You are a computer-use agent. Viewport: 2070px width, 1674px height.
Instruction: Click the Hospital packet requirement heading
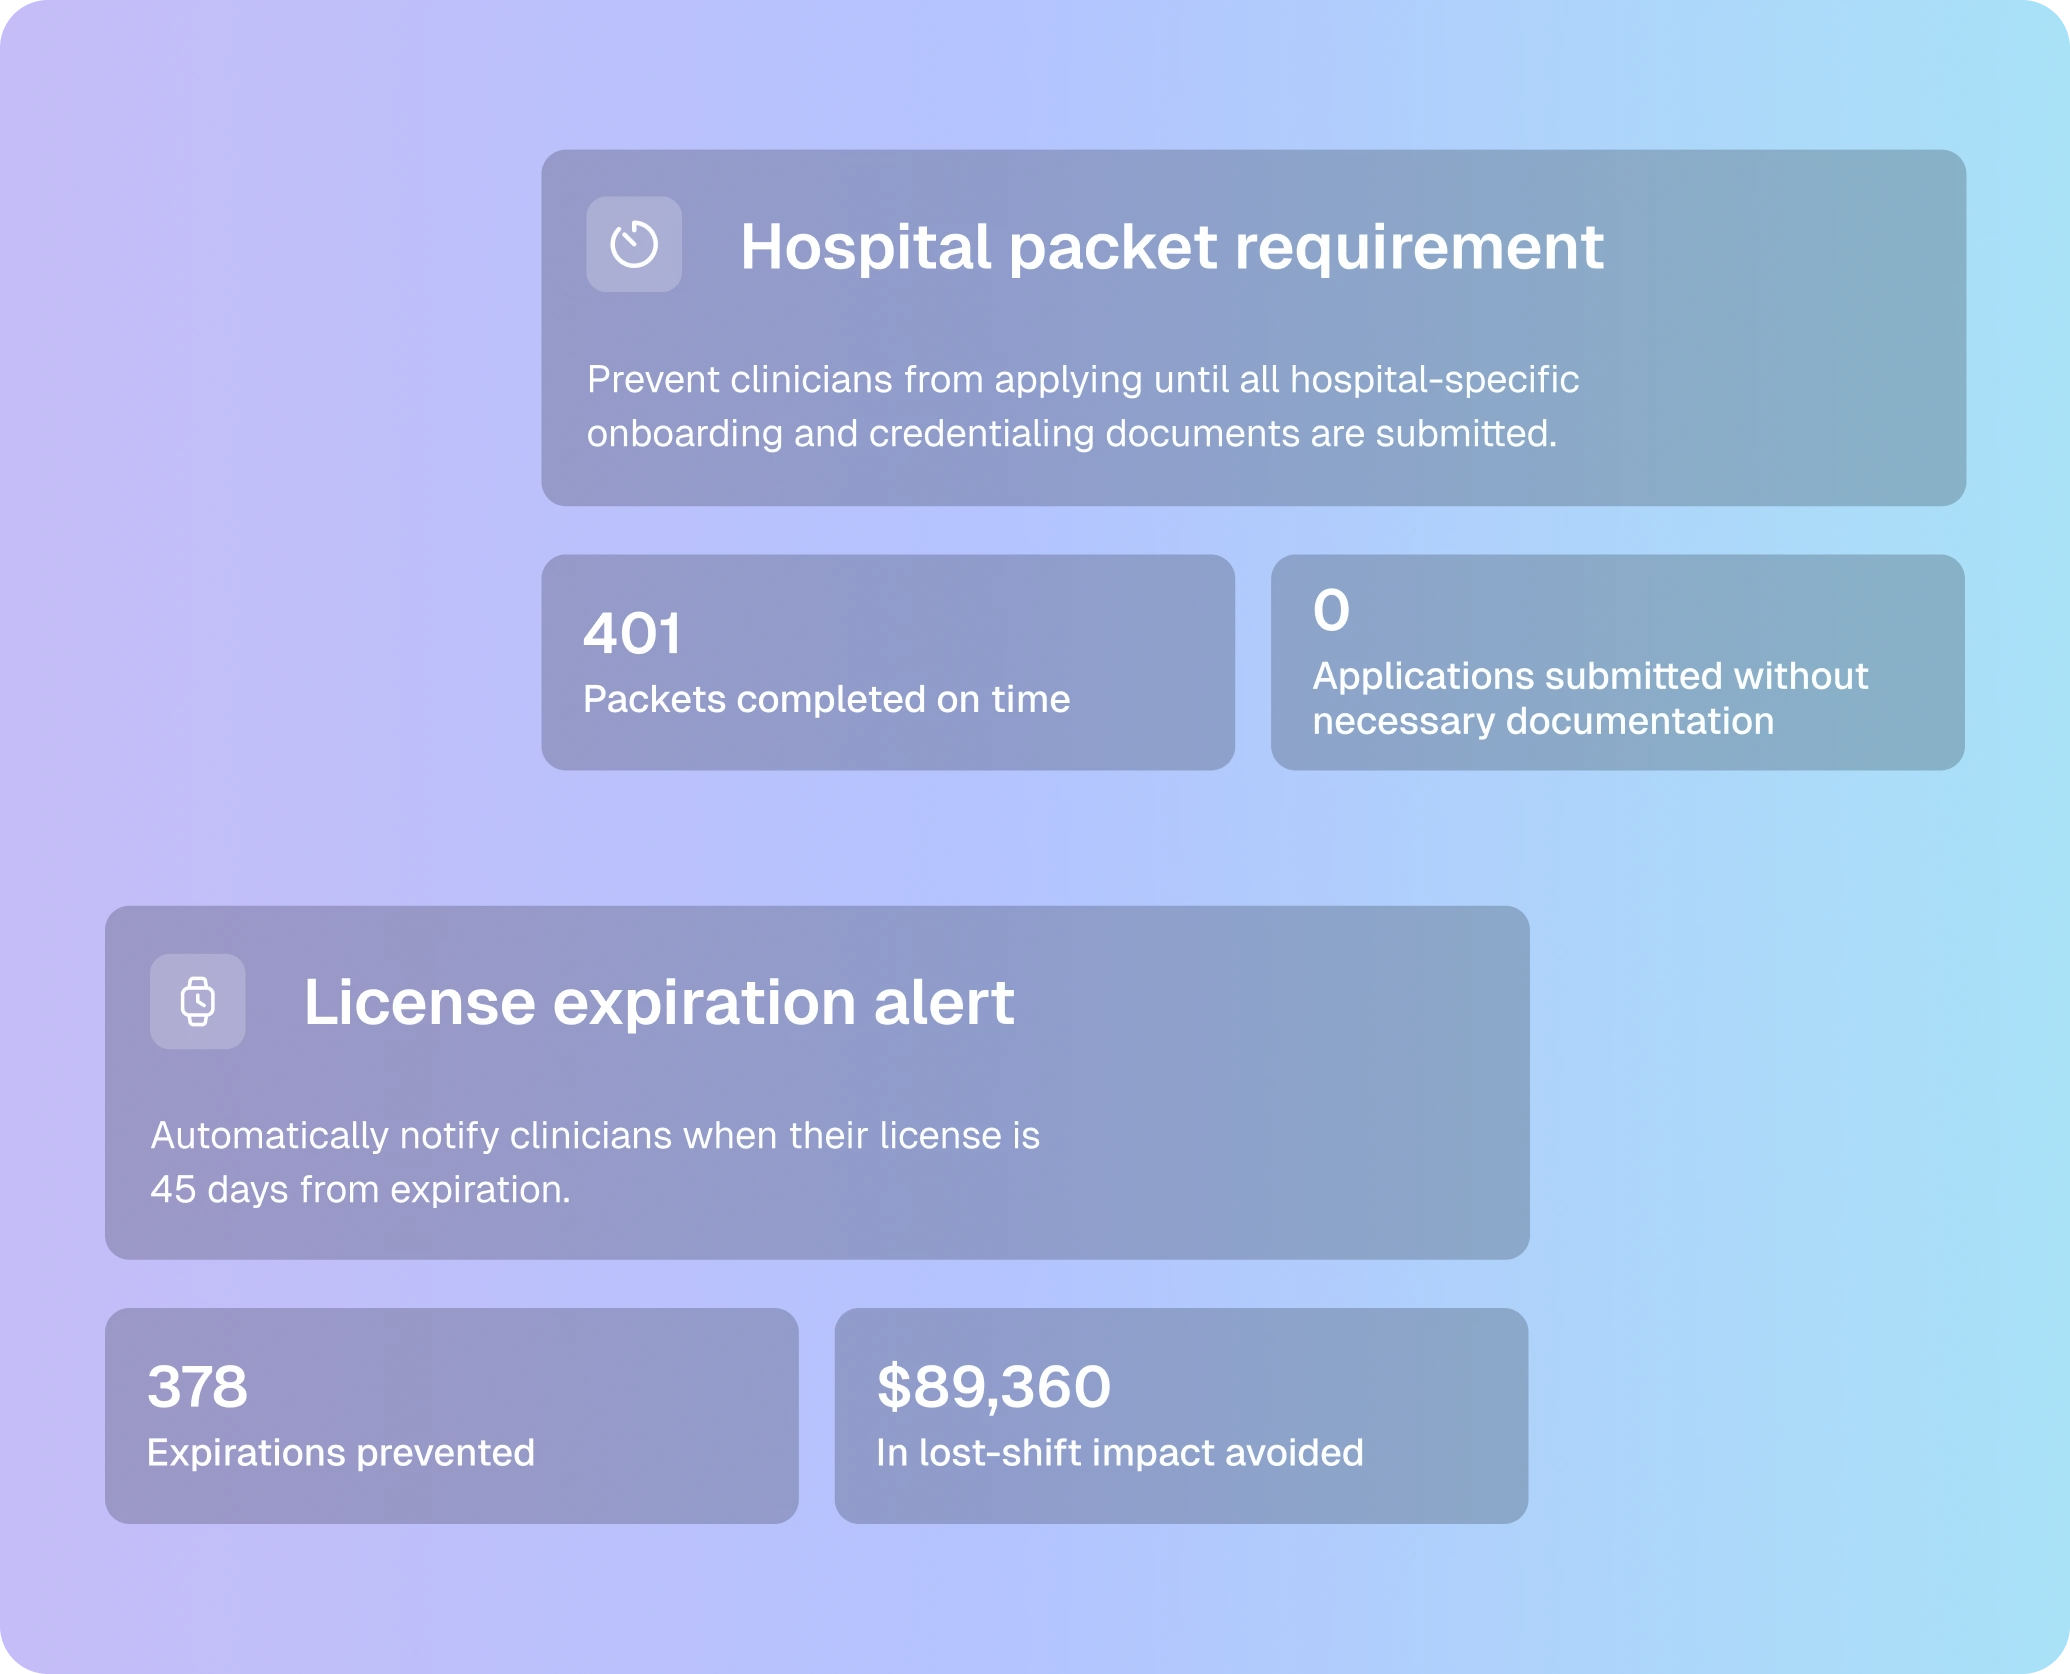[x=1171, y=247]
